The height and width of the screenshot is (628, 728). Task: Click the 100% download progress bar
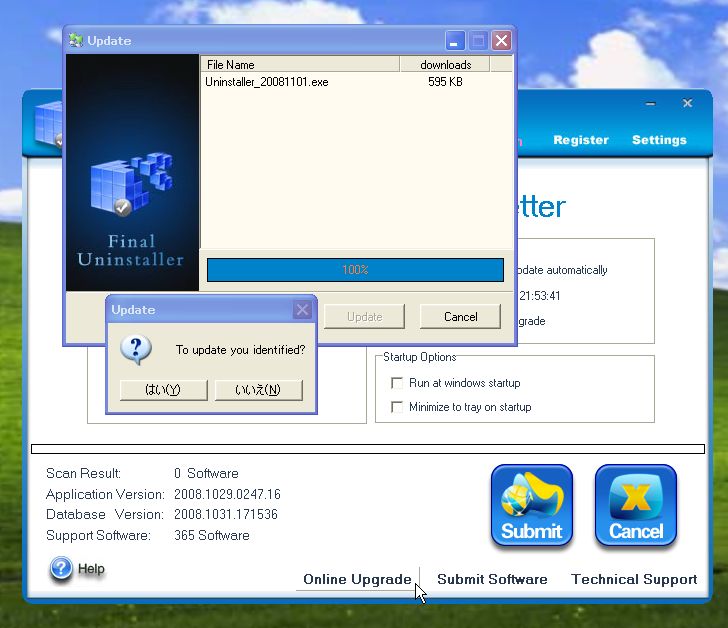tap(355, 270)
